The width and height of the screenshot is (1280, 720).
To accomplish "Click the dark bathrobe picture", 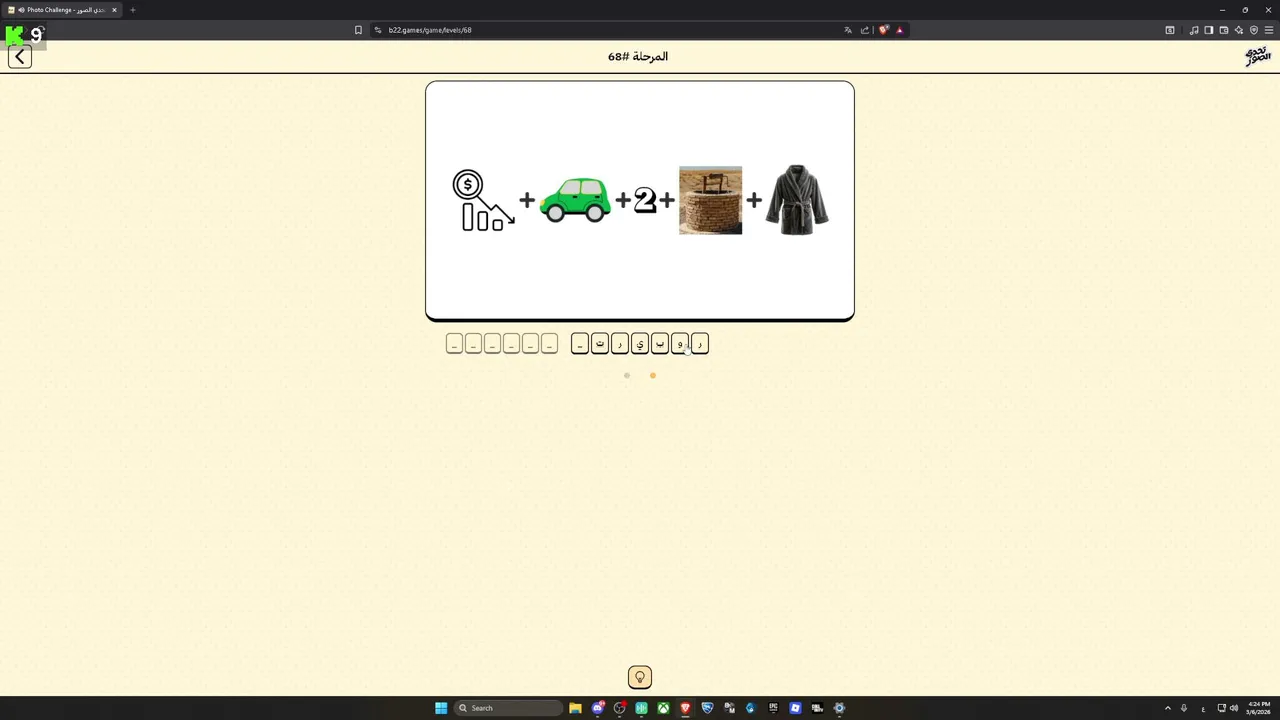I will point(797,200).
